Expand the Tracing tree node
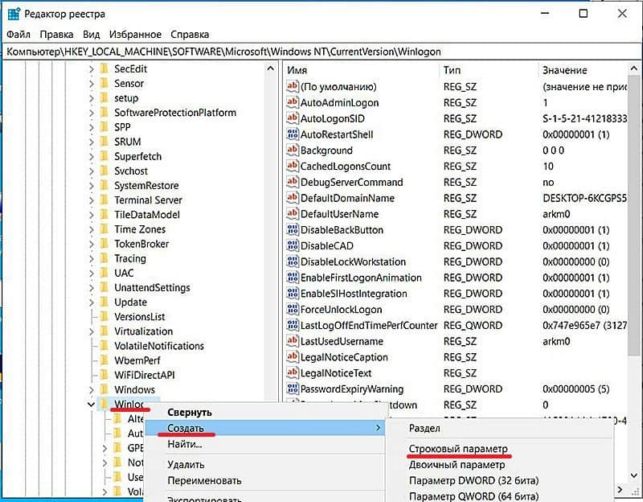The image size is (643, 502). (91, 259)
